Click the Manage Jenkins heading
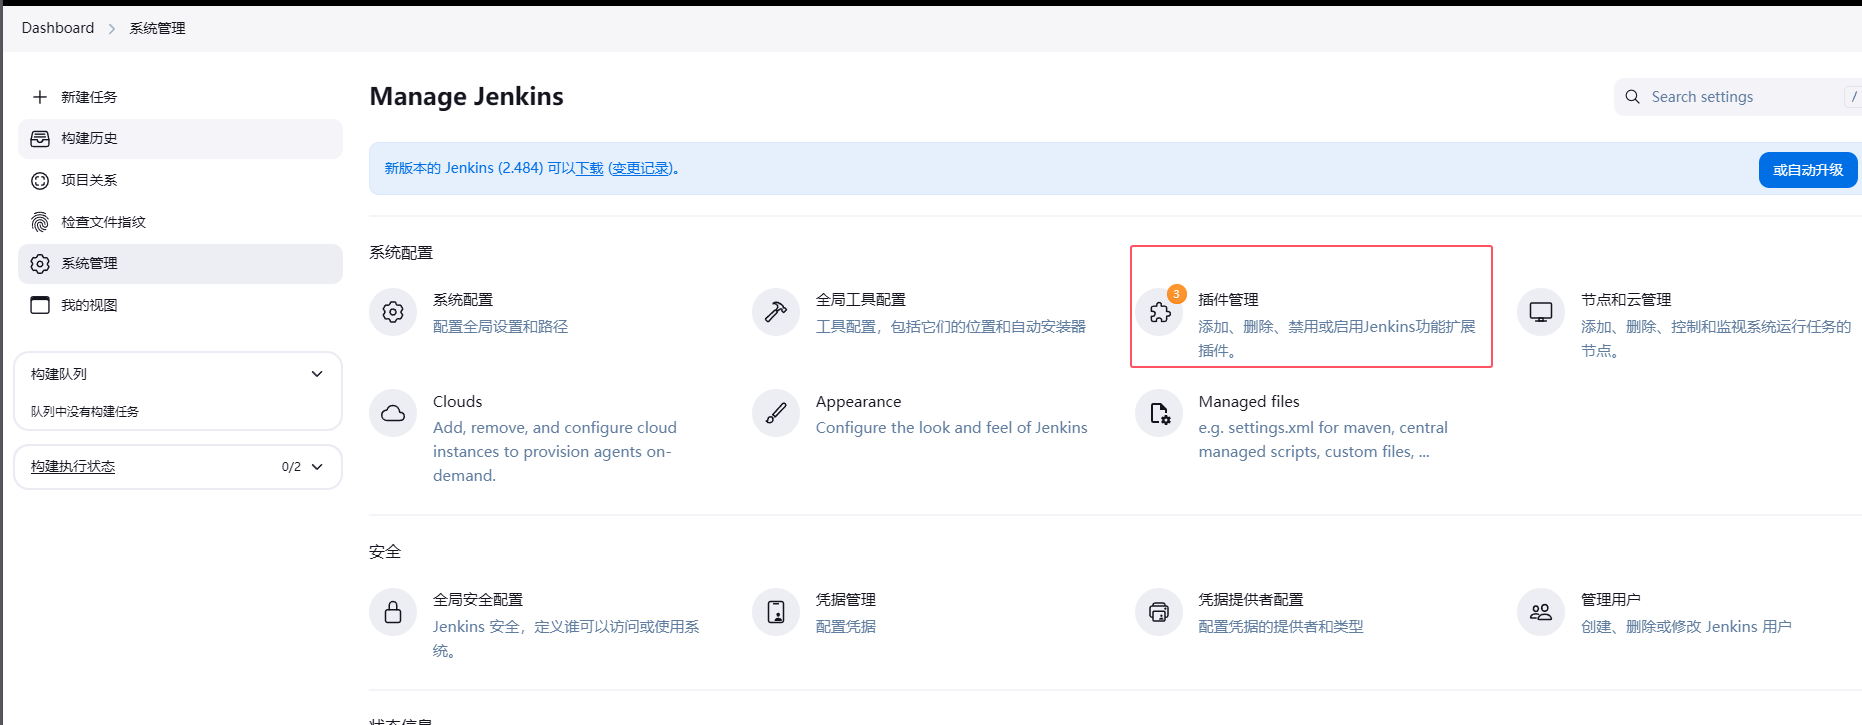The width and height of the screenshot is (1862, 725). [467, 96]
